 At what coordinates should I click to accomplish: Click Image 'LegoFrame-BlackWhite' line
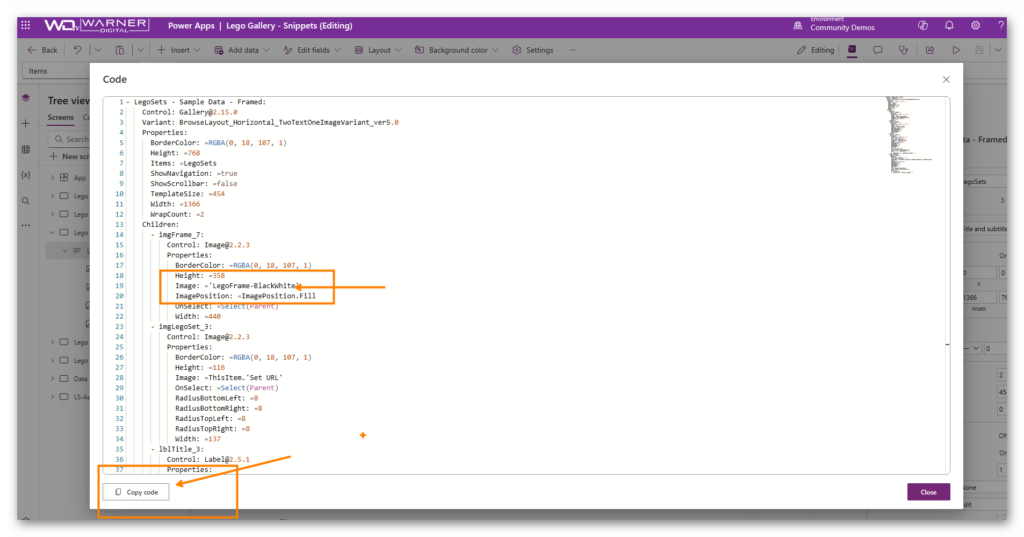click(x=238, y=285)
